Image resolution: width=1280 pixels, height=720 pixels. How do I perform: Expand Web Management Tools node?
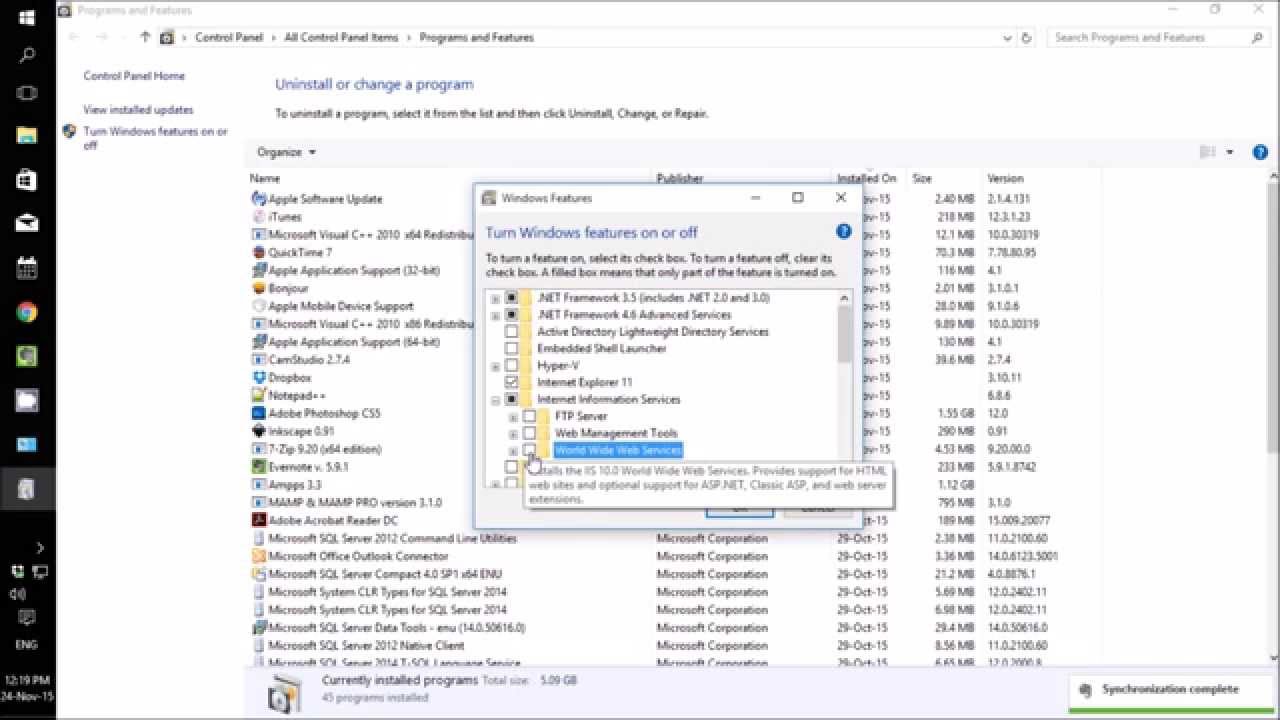pyautogui.click(x=513, y=434)
